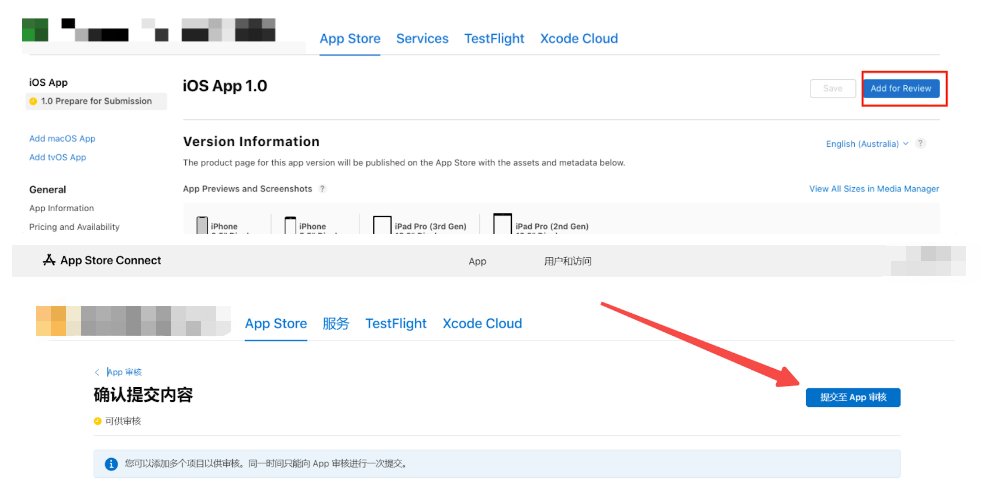Open the 服务 tab
This screenshot has width=984, height=503.
(x=336, y=324)
